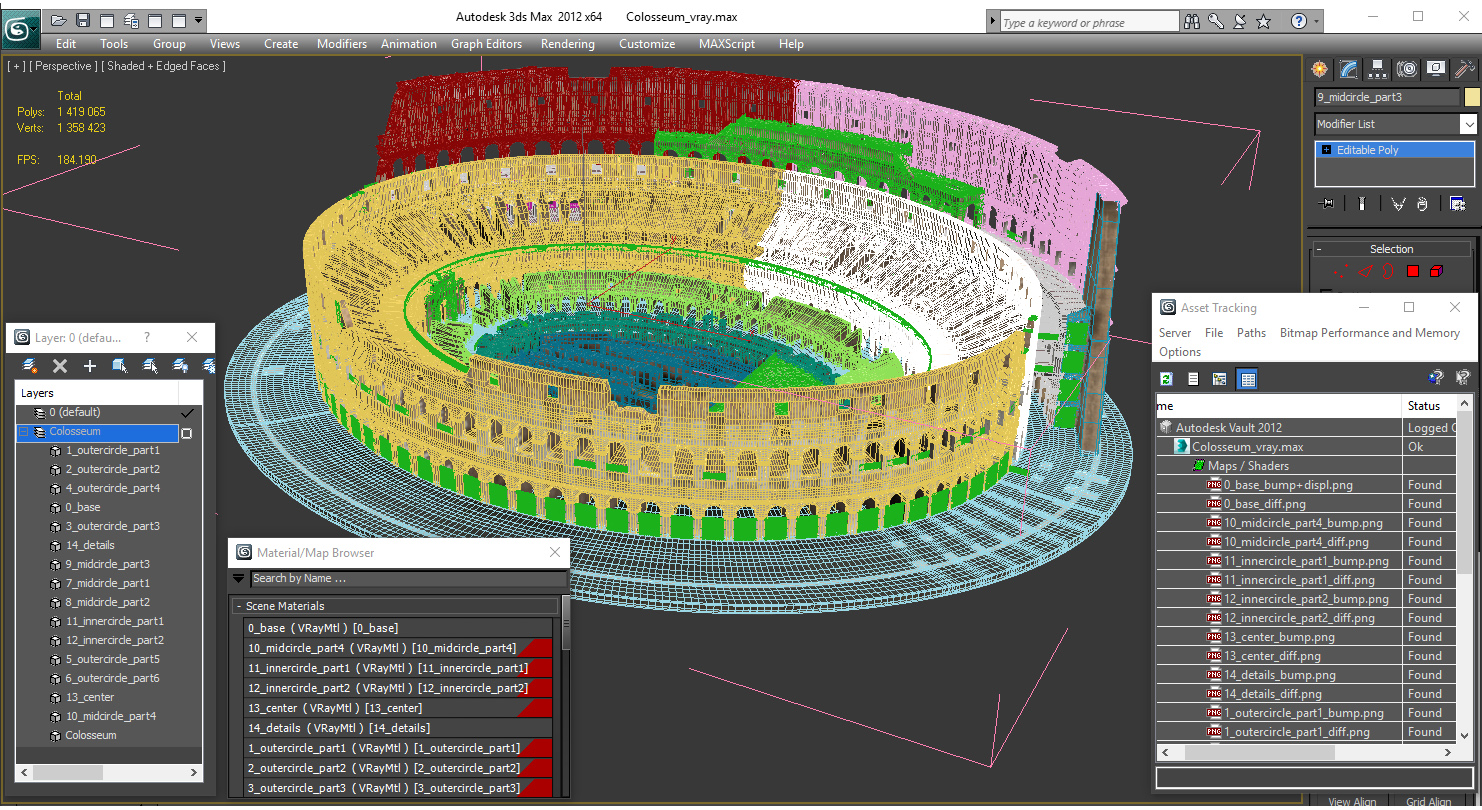Collapse the Colosseum layer tree node
This screenshot has width=1482, height=810.
pyautogui.click(x=24, y=432)
